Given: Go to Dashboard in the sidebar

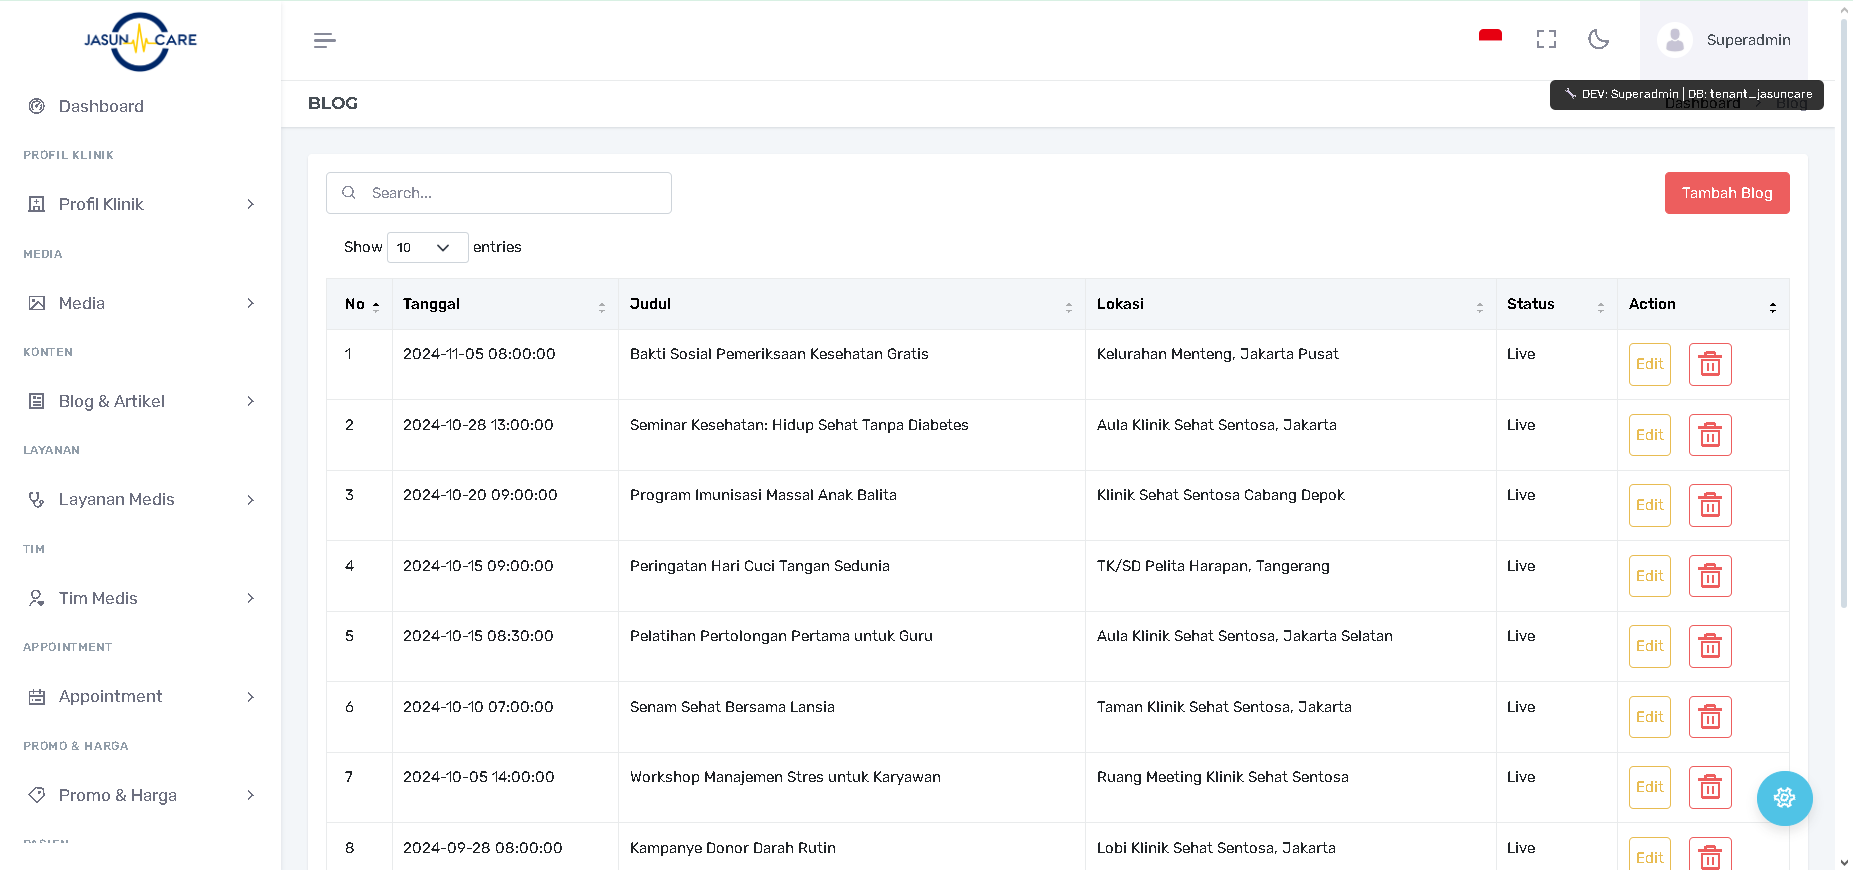Looking at the screenshot, I should (101, 106).
